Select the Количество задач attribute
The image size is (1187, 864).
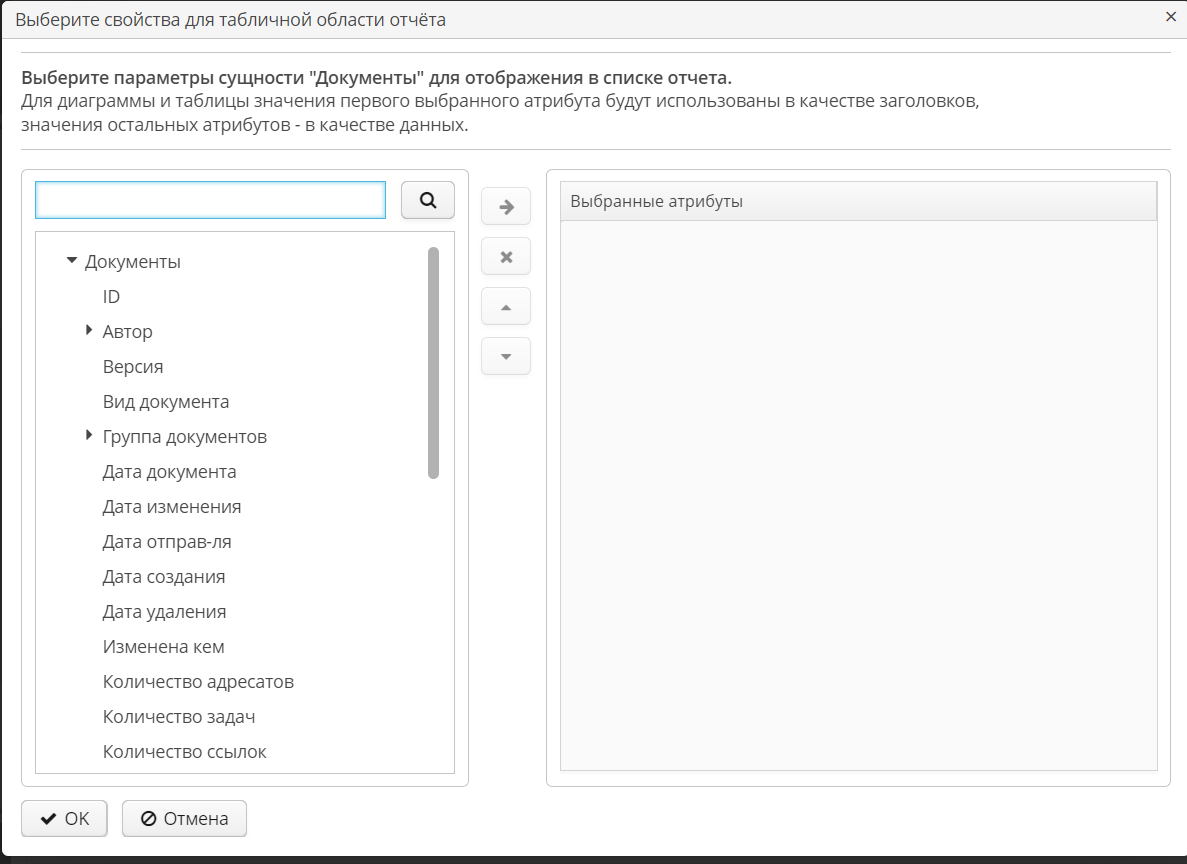click(179, 717)
